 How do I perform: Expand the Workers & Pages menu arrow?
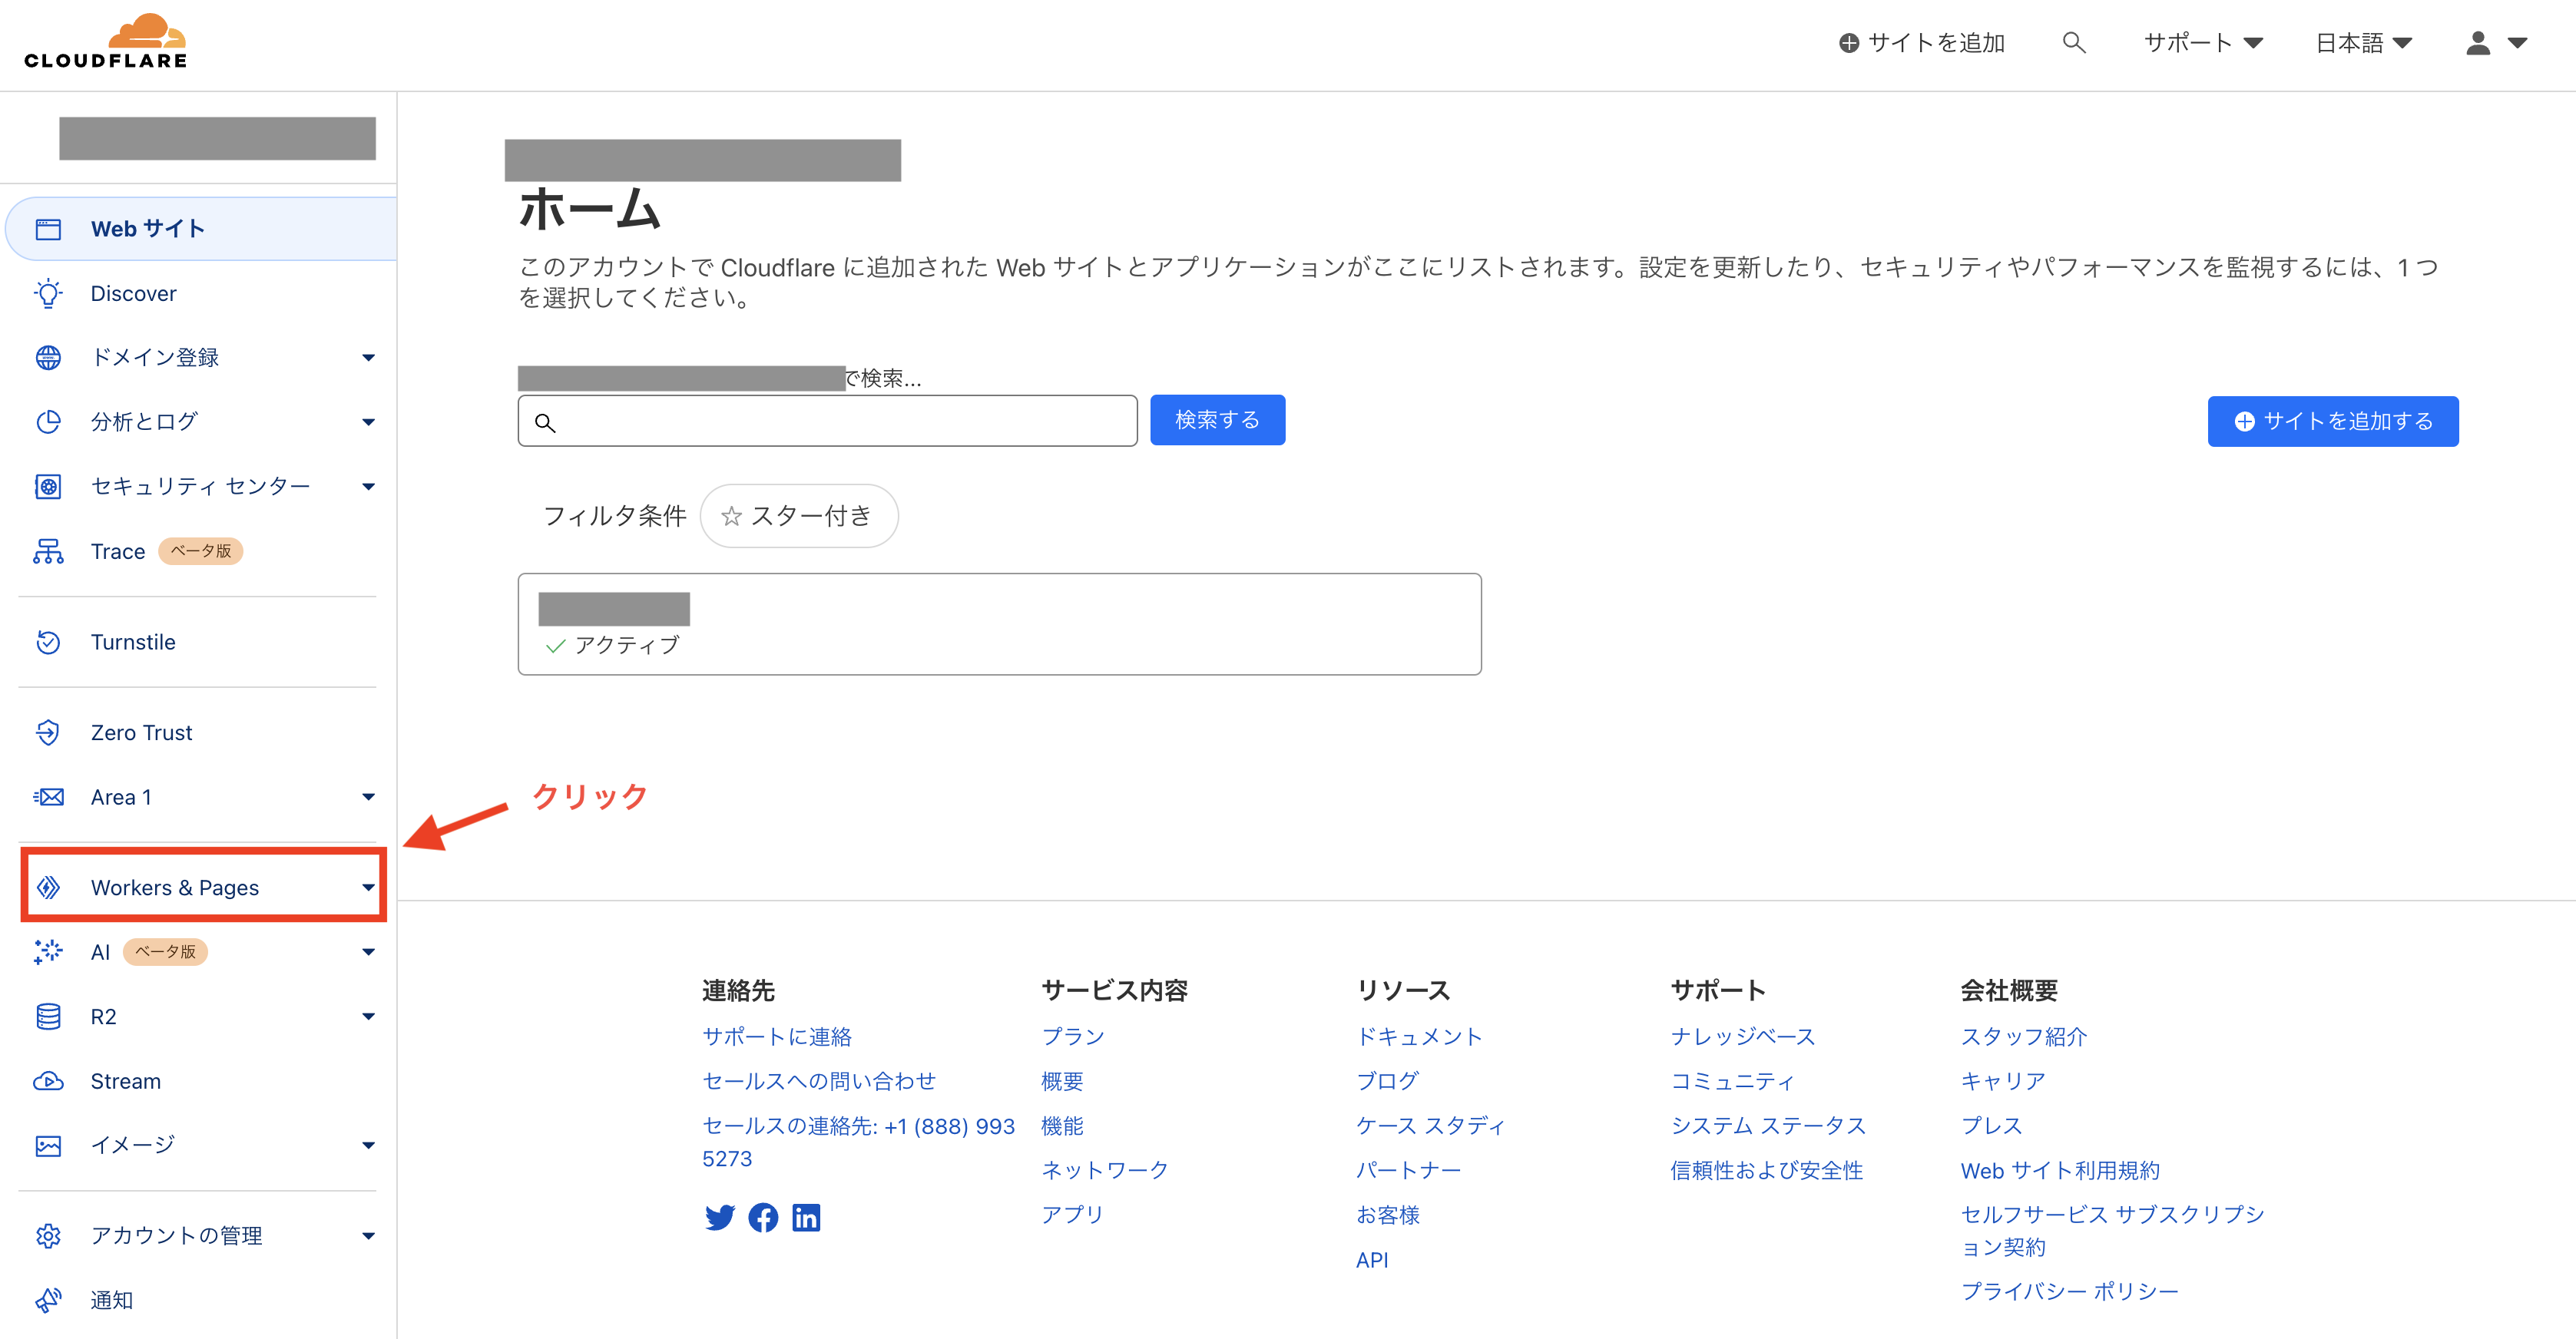(368, 888)
